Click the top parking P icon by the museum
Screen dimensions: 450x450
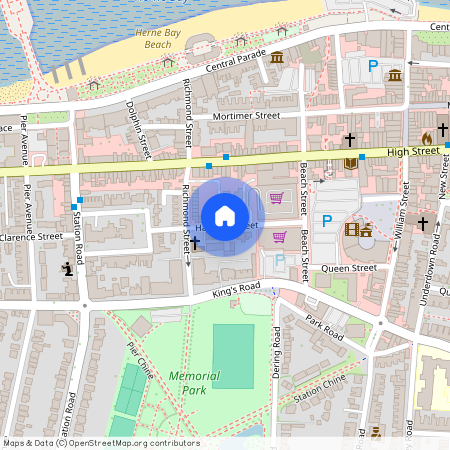tap(373, 66)
